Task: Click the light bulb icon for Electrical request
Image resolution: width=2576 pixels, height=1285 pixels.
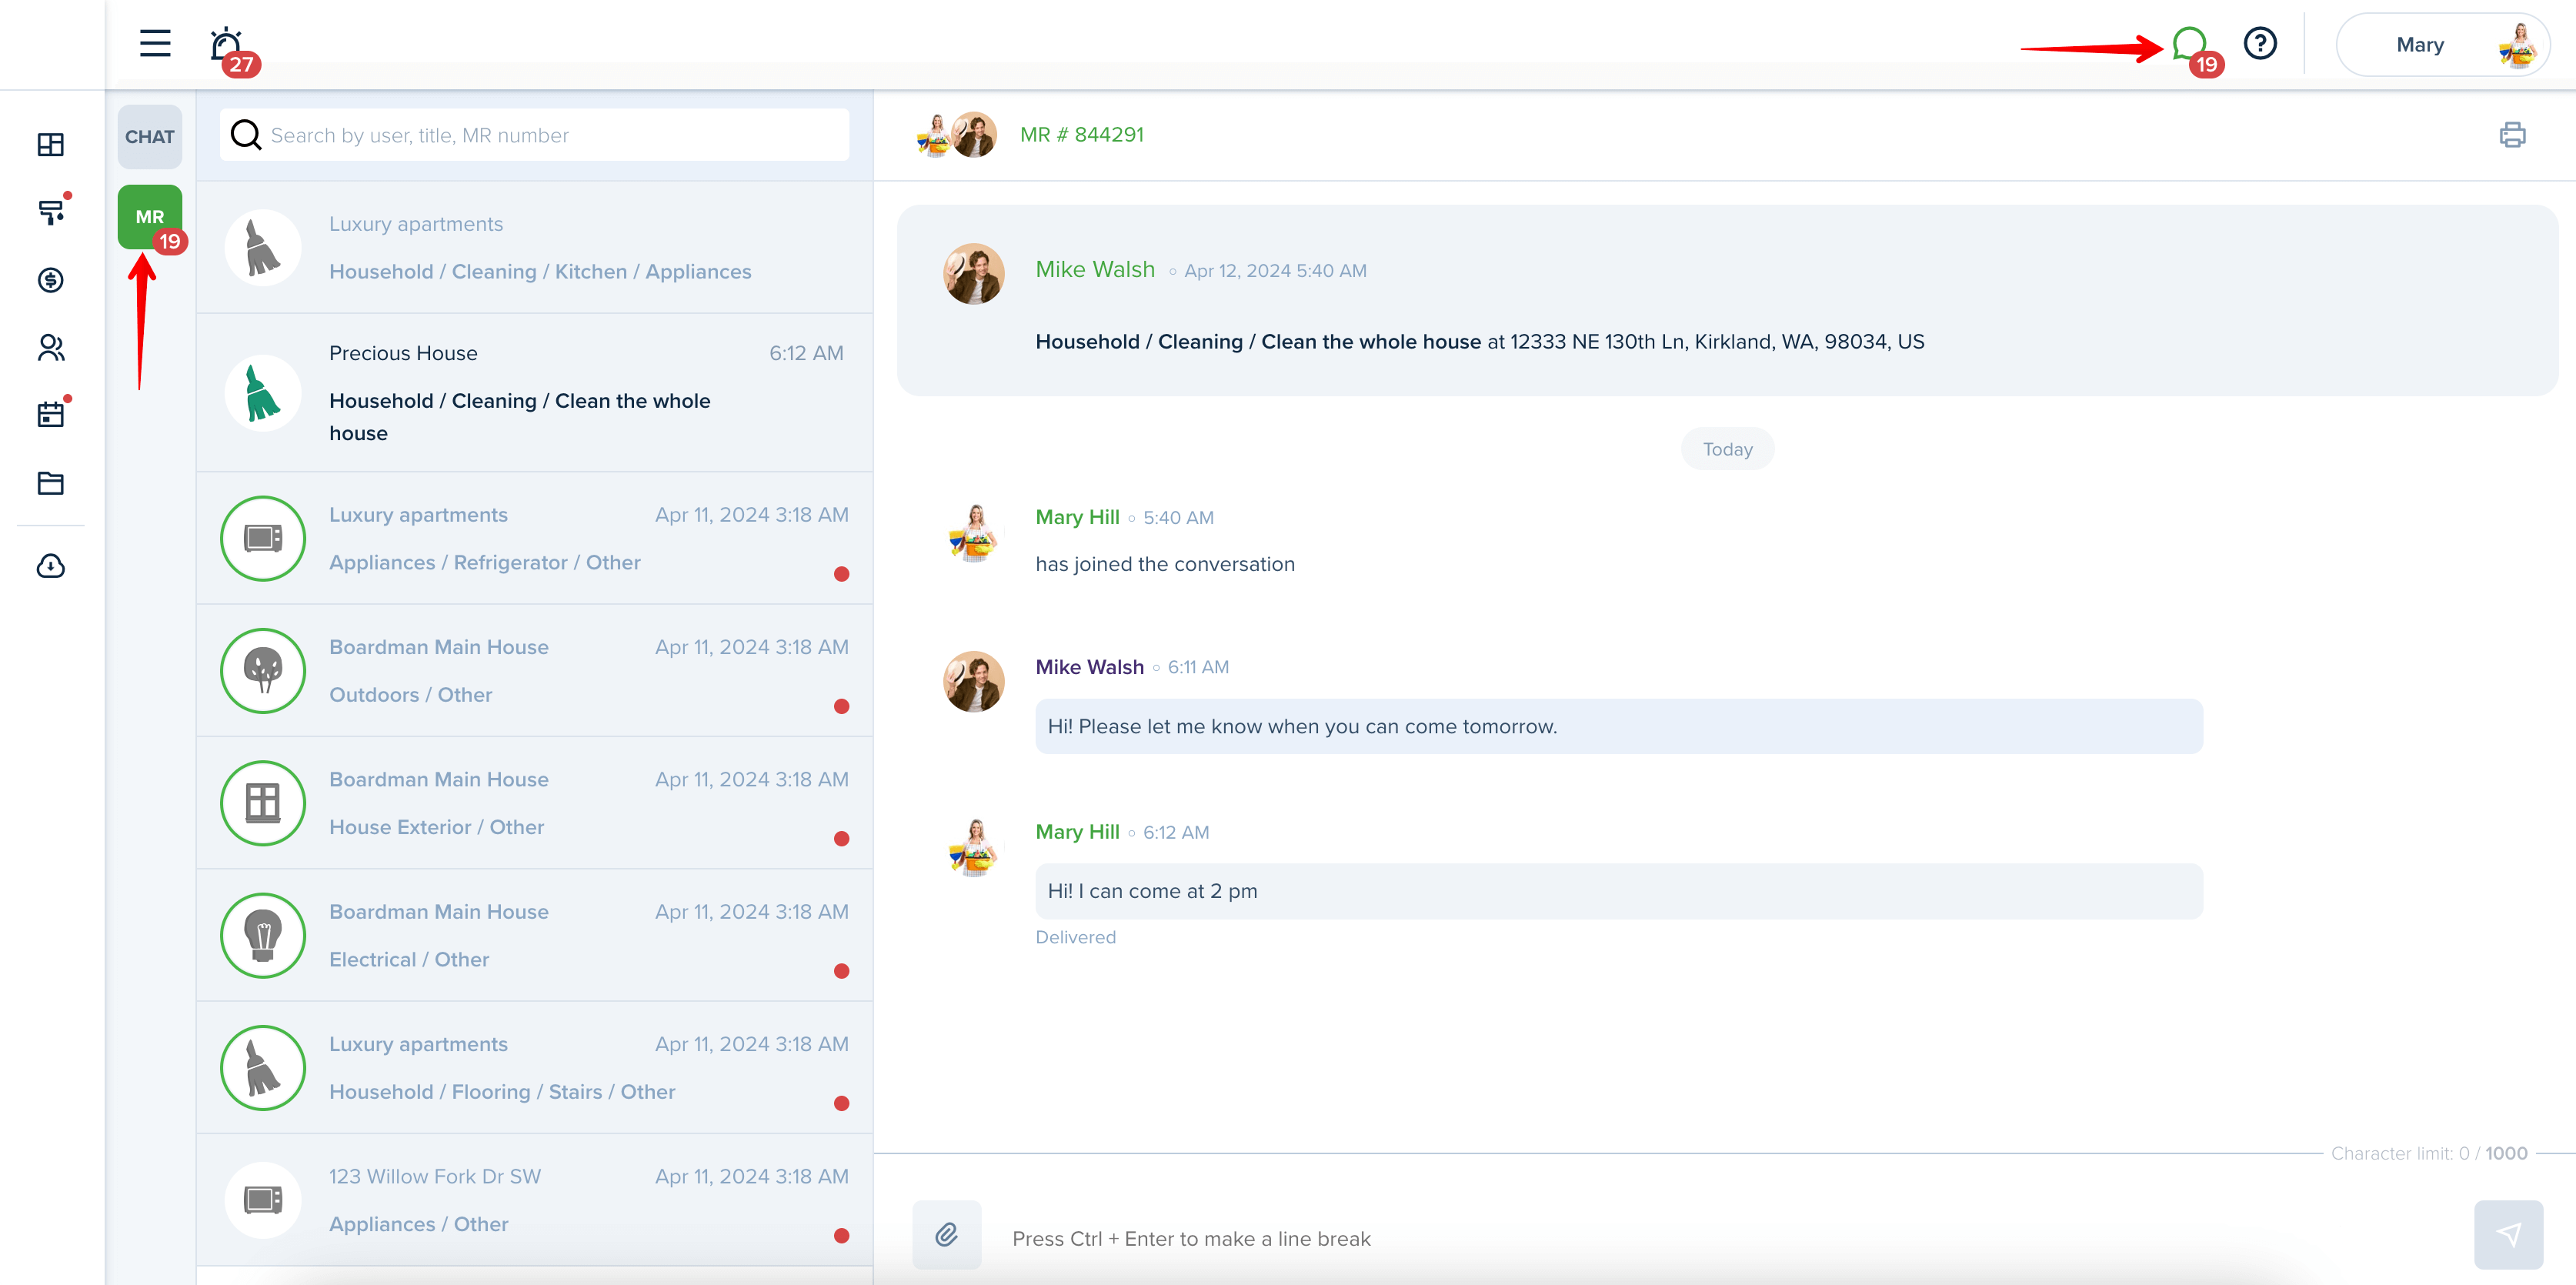Action: click(x=263, y=935)
